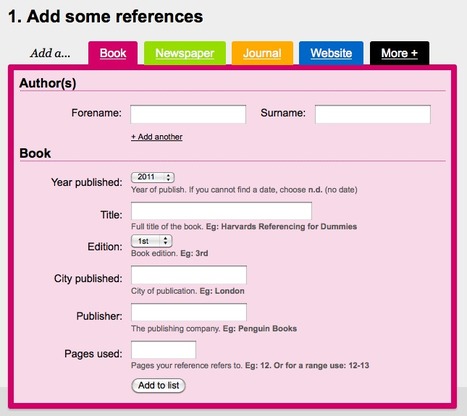Click the '1. Add some references' heading
Image resolution: width=467 pixels, height=416 pixels.
pyautogui.click(x=105, y=16)
